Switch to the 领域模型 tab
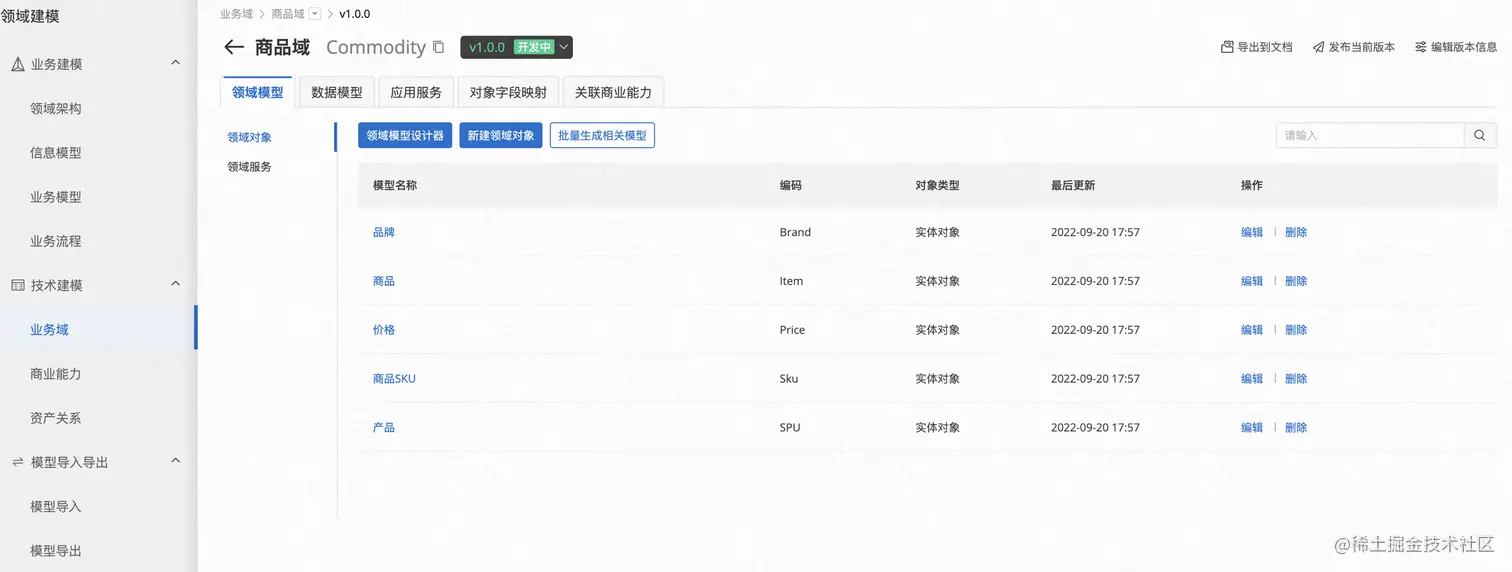The image size is (1512, 572). [258, 92]
